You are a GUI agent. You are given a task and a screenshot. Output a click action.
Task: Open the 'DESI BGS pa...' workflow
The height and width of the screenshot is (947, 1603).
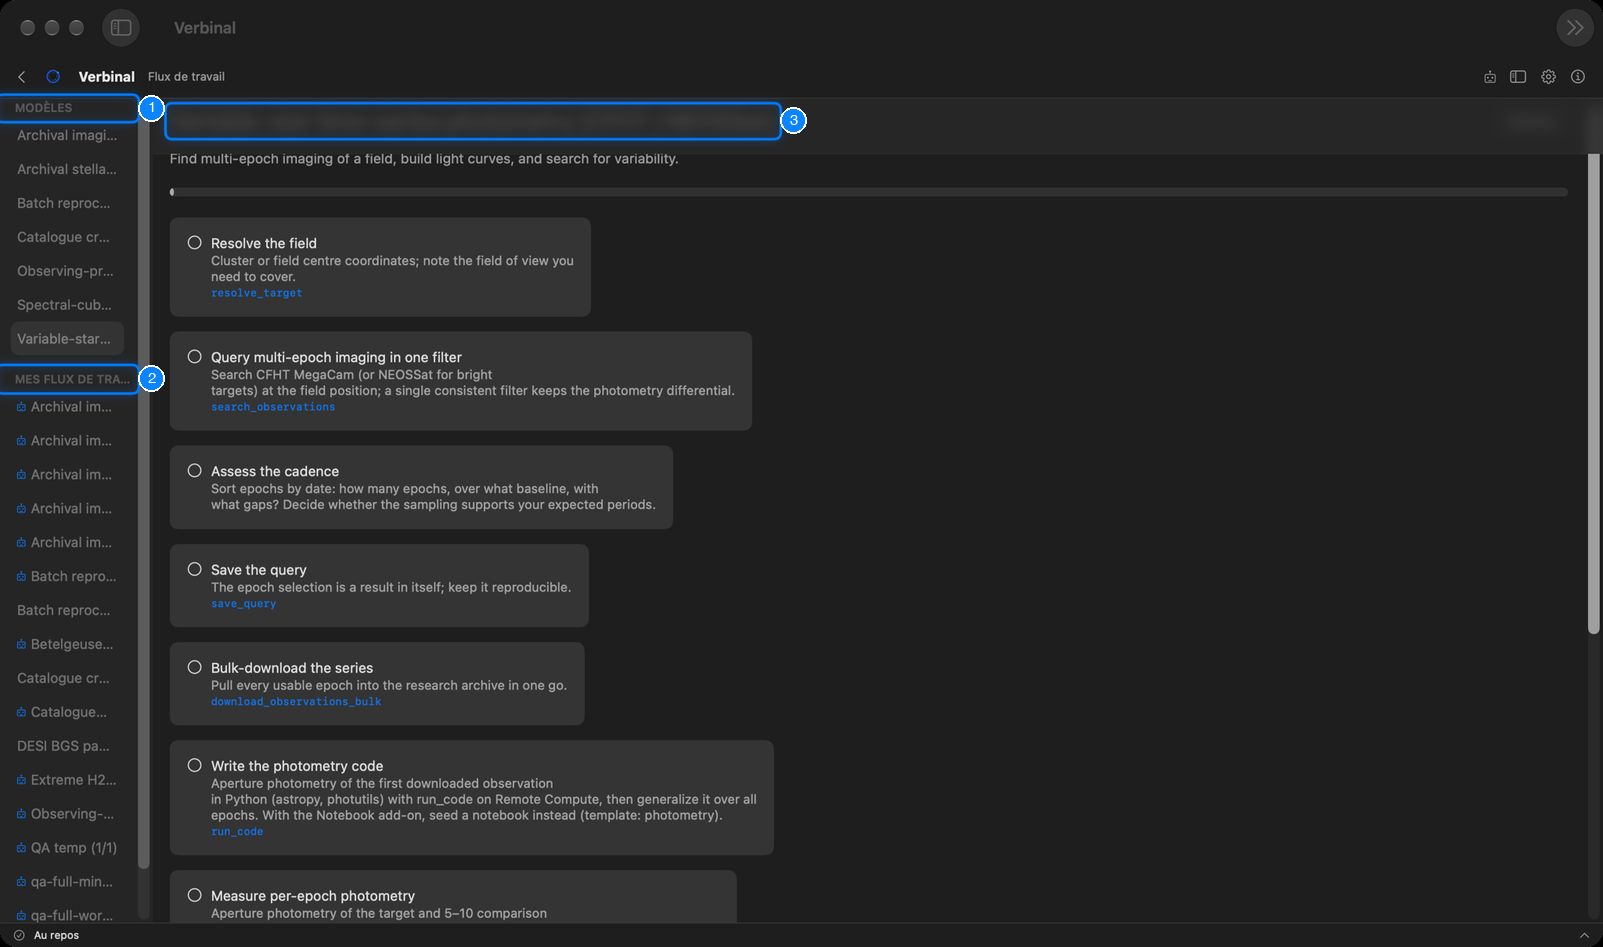click(x=67, y=746)
